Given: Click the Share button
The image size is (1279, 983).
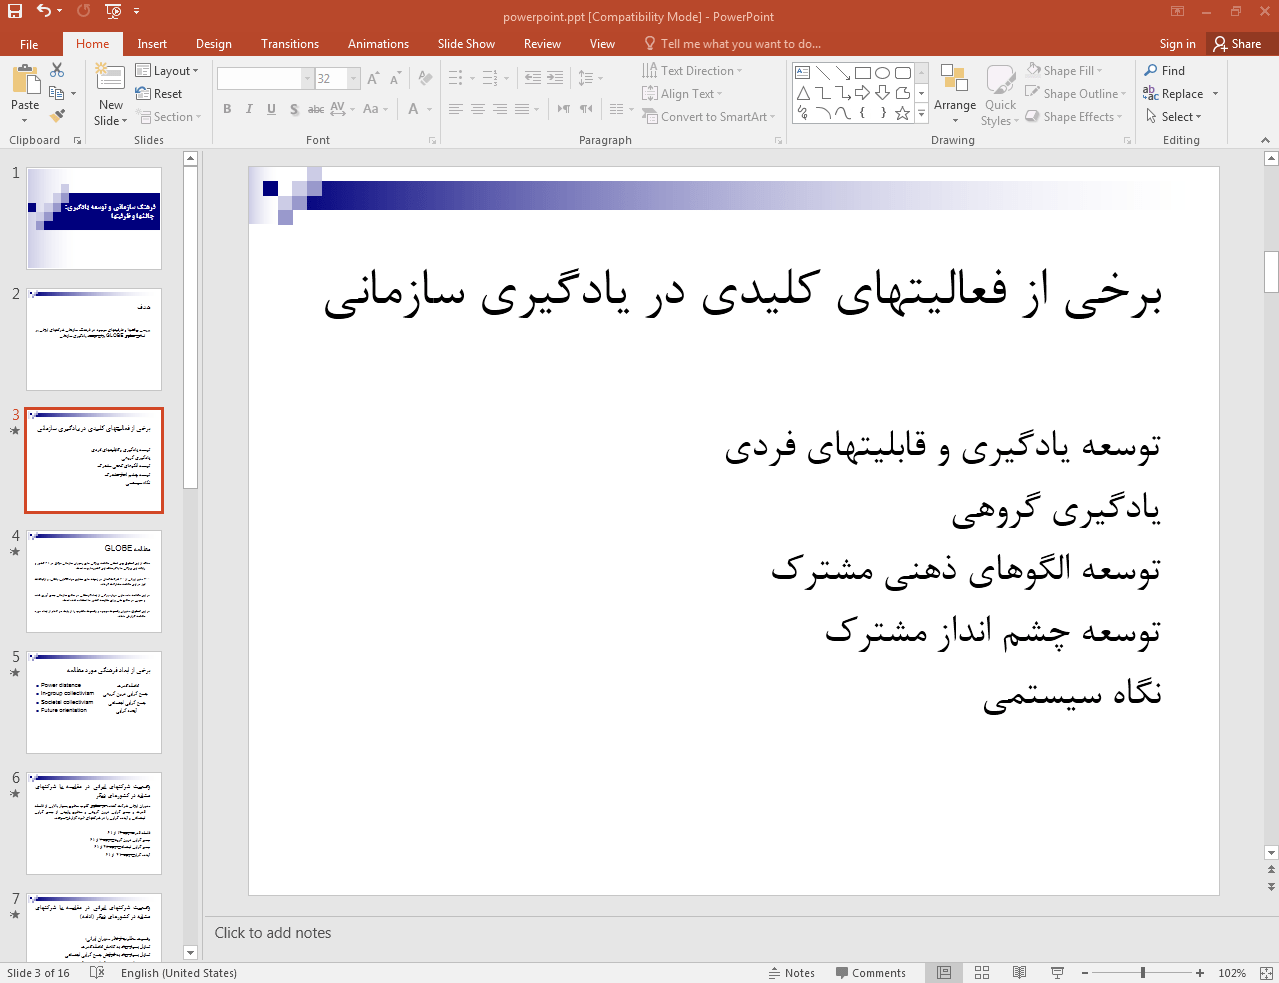Looking at the screenshot, I should tap(1237, 44).
